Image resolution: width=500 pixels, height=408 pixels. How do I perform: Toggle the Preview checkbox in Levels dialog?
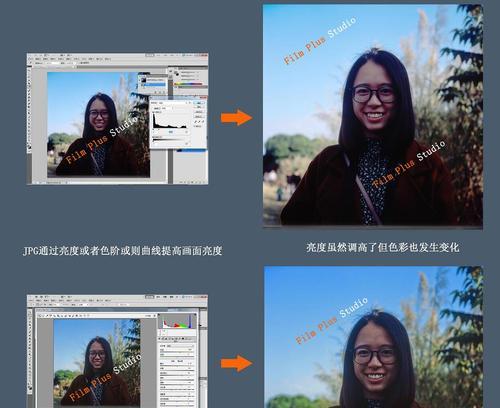[195, 126]
